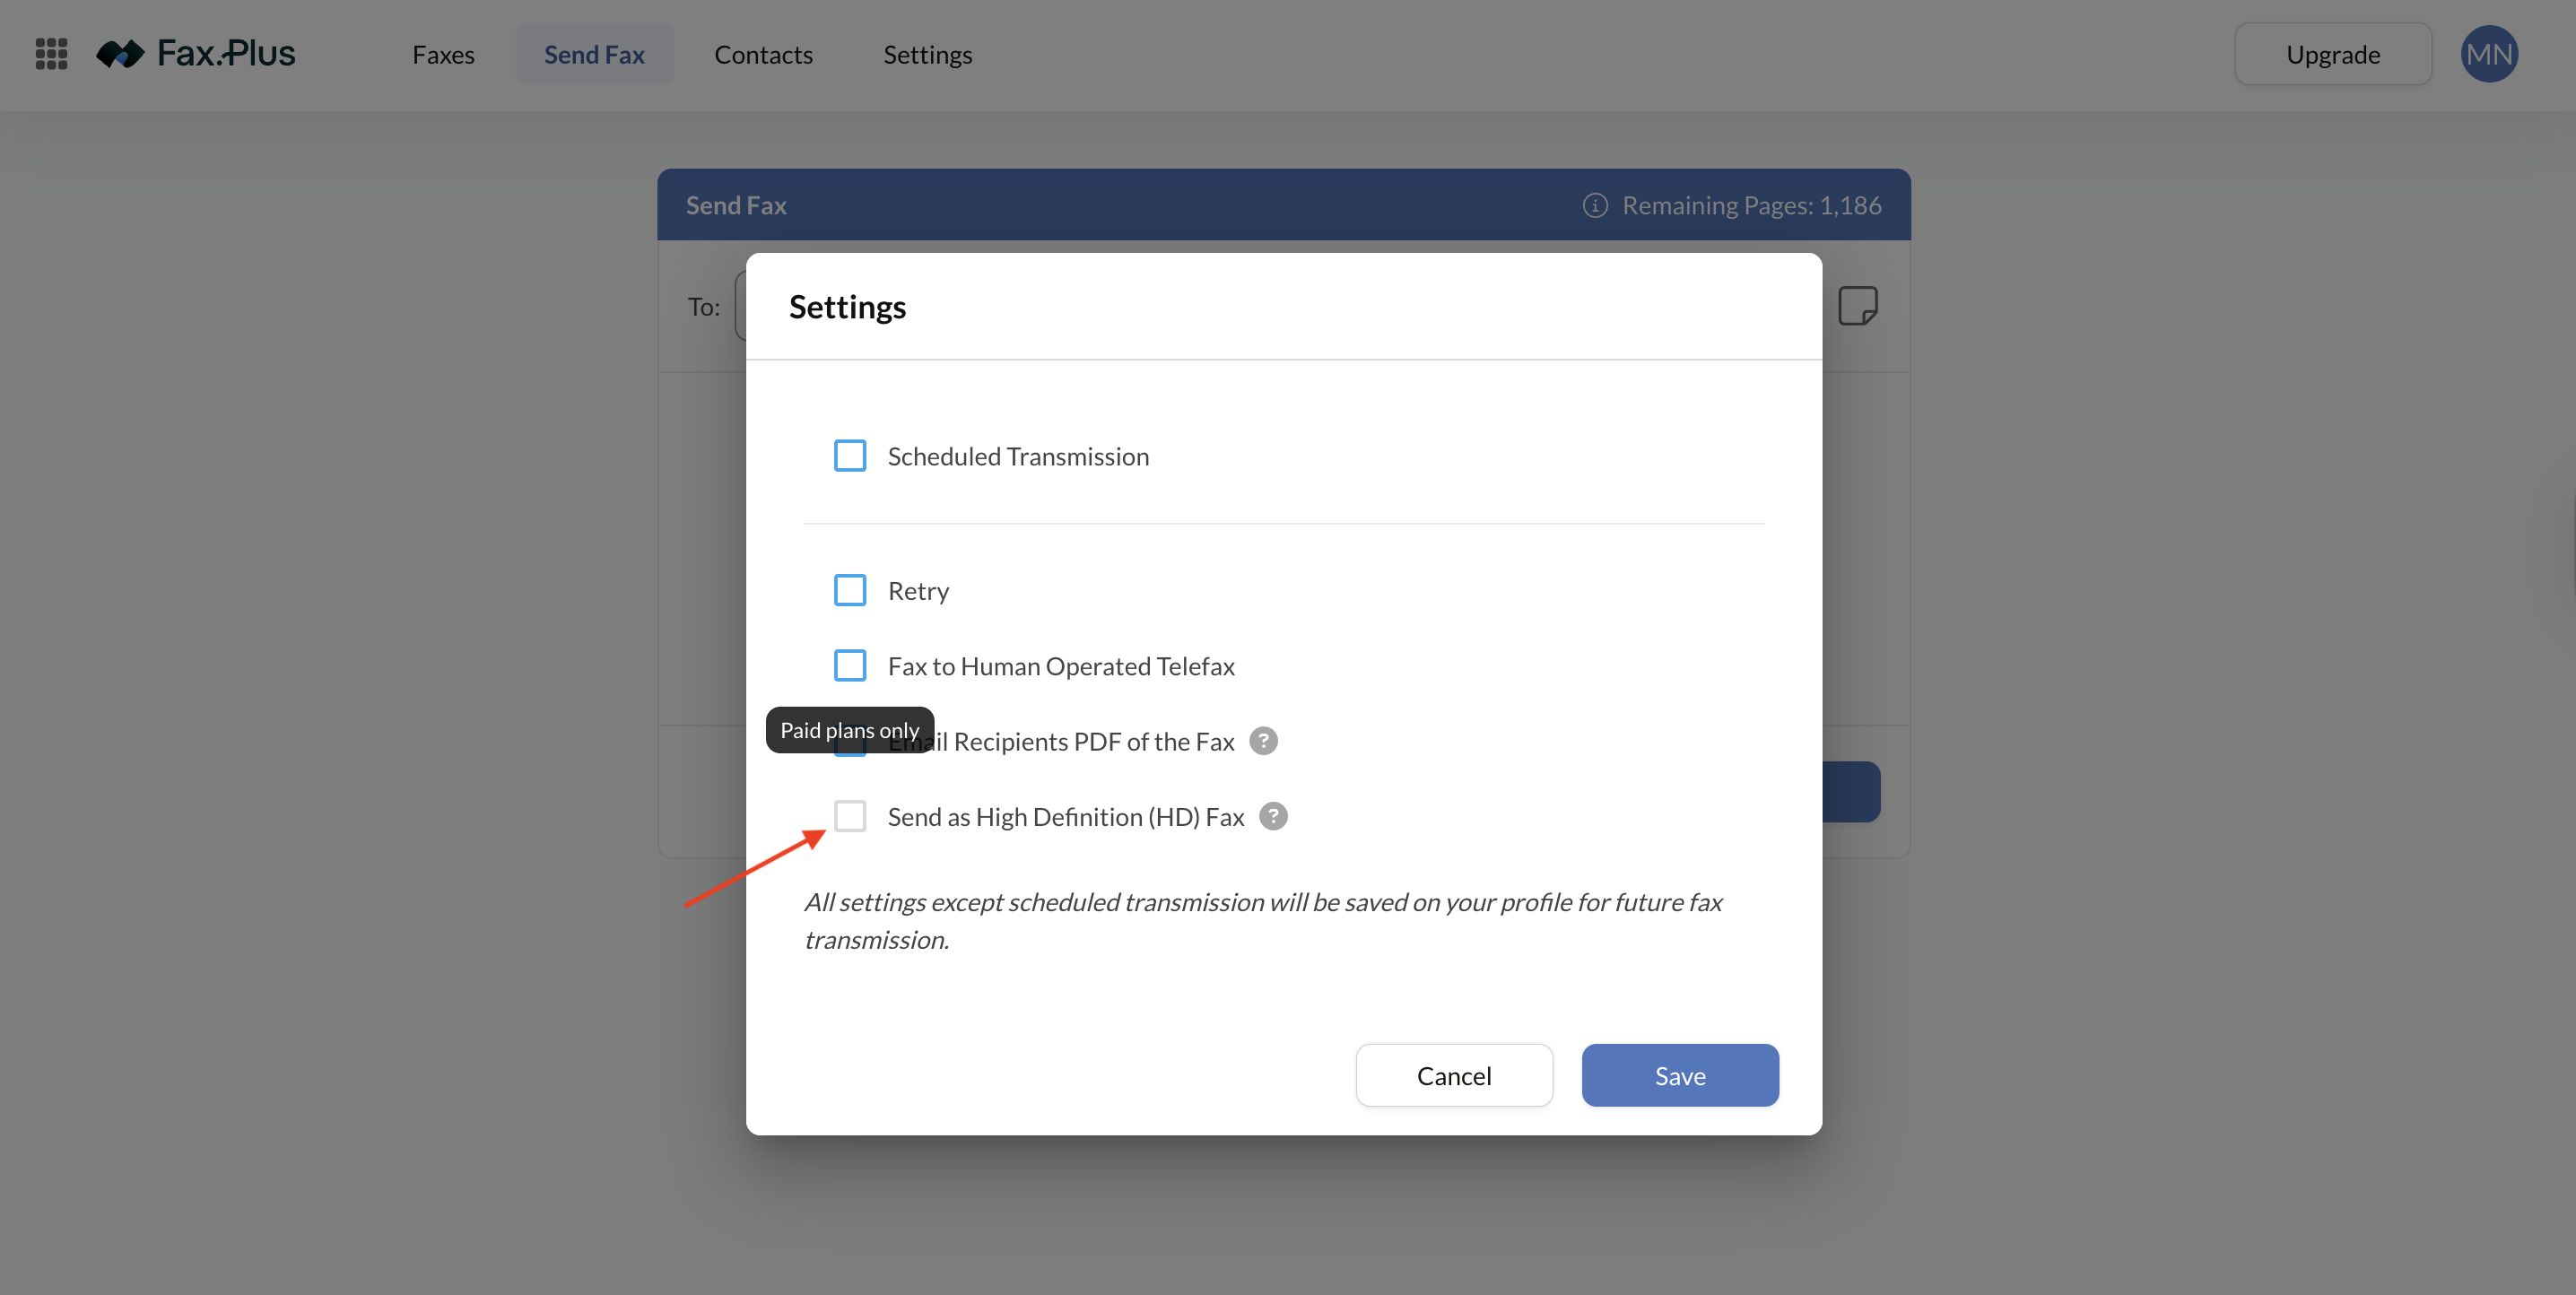Select the Send Fax tab
The height and width of the screenshot is (1295, 2576).
[x=594, y=54]
